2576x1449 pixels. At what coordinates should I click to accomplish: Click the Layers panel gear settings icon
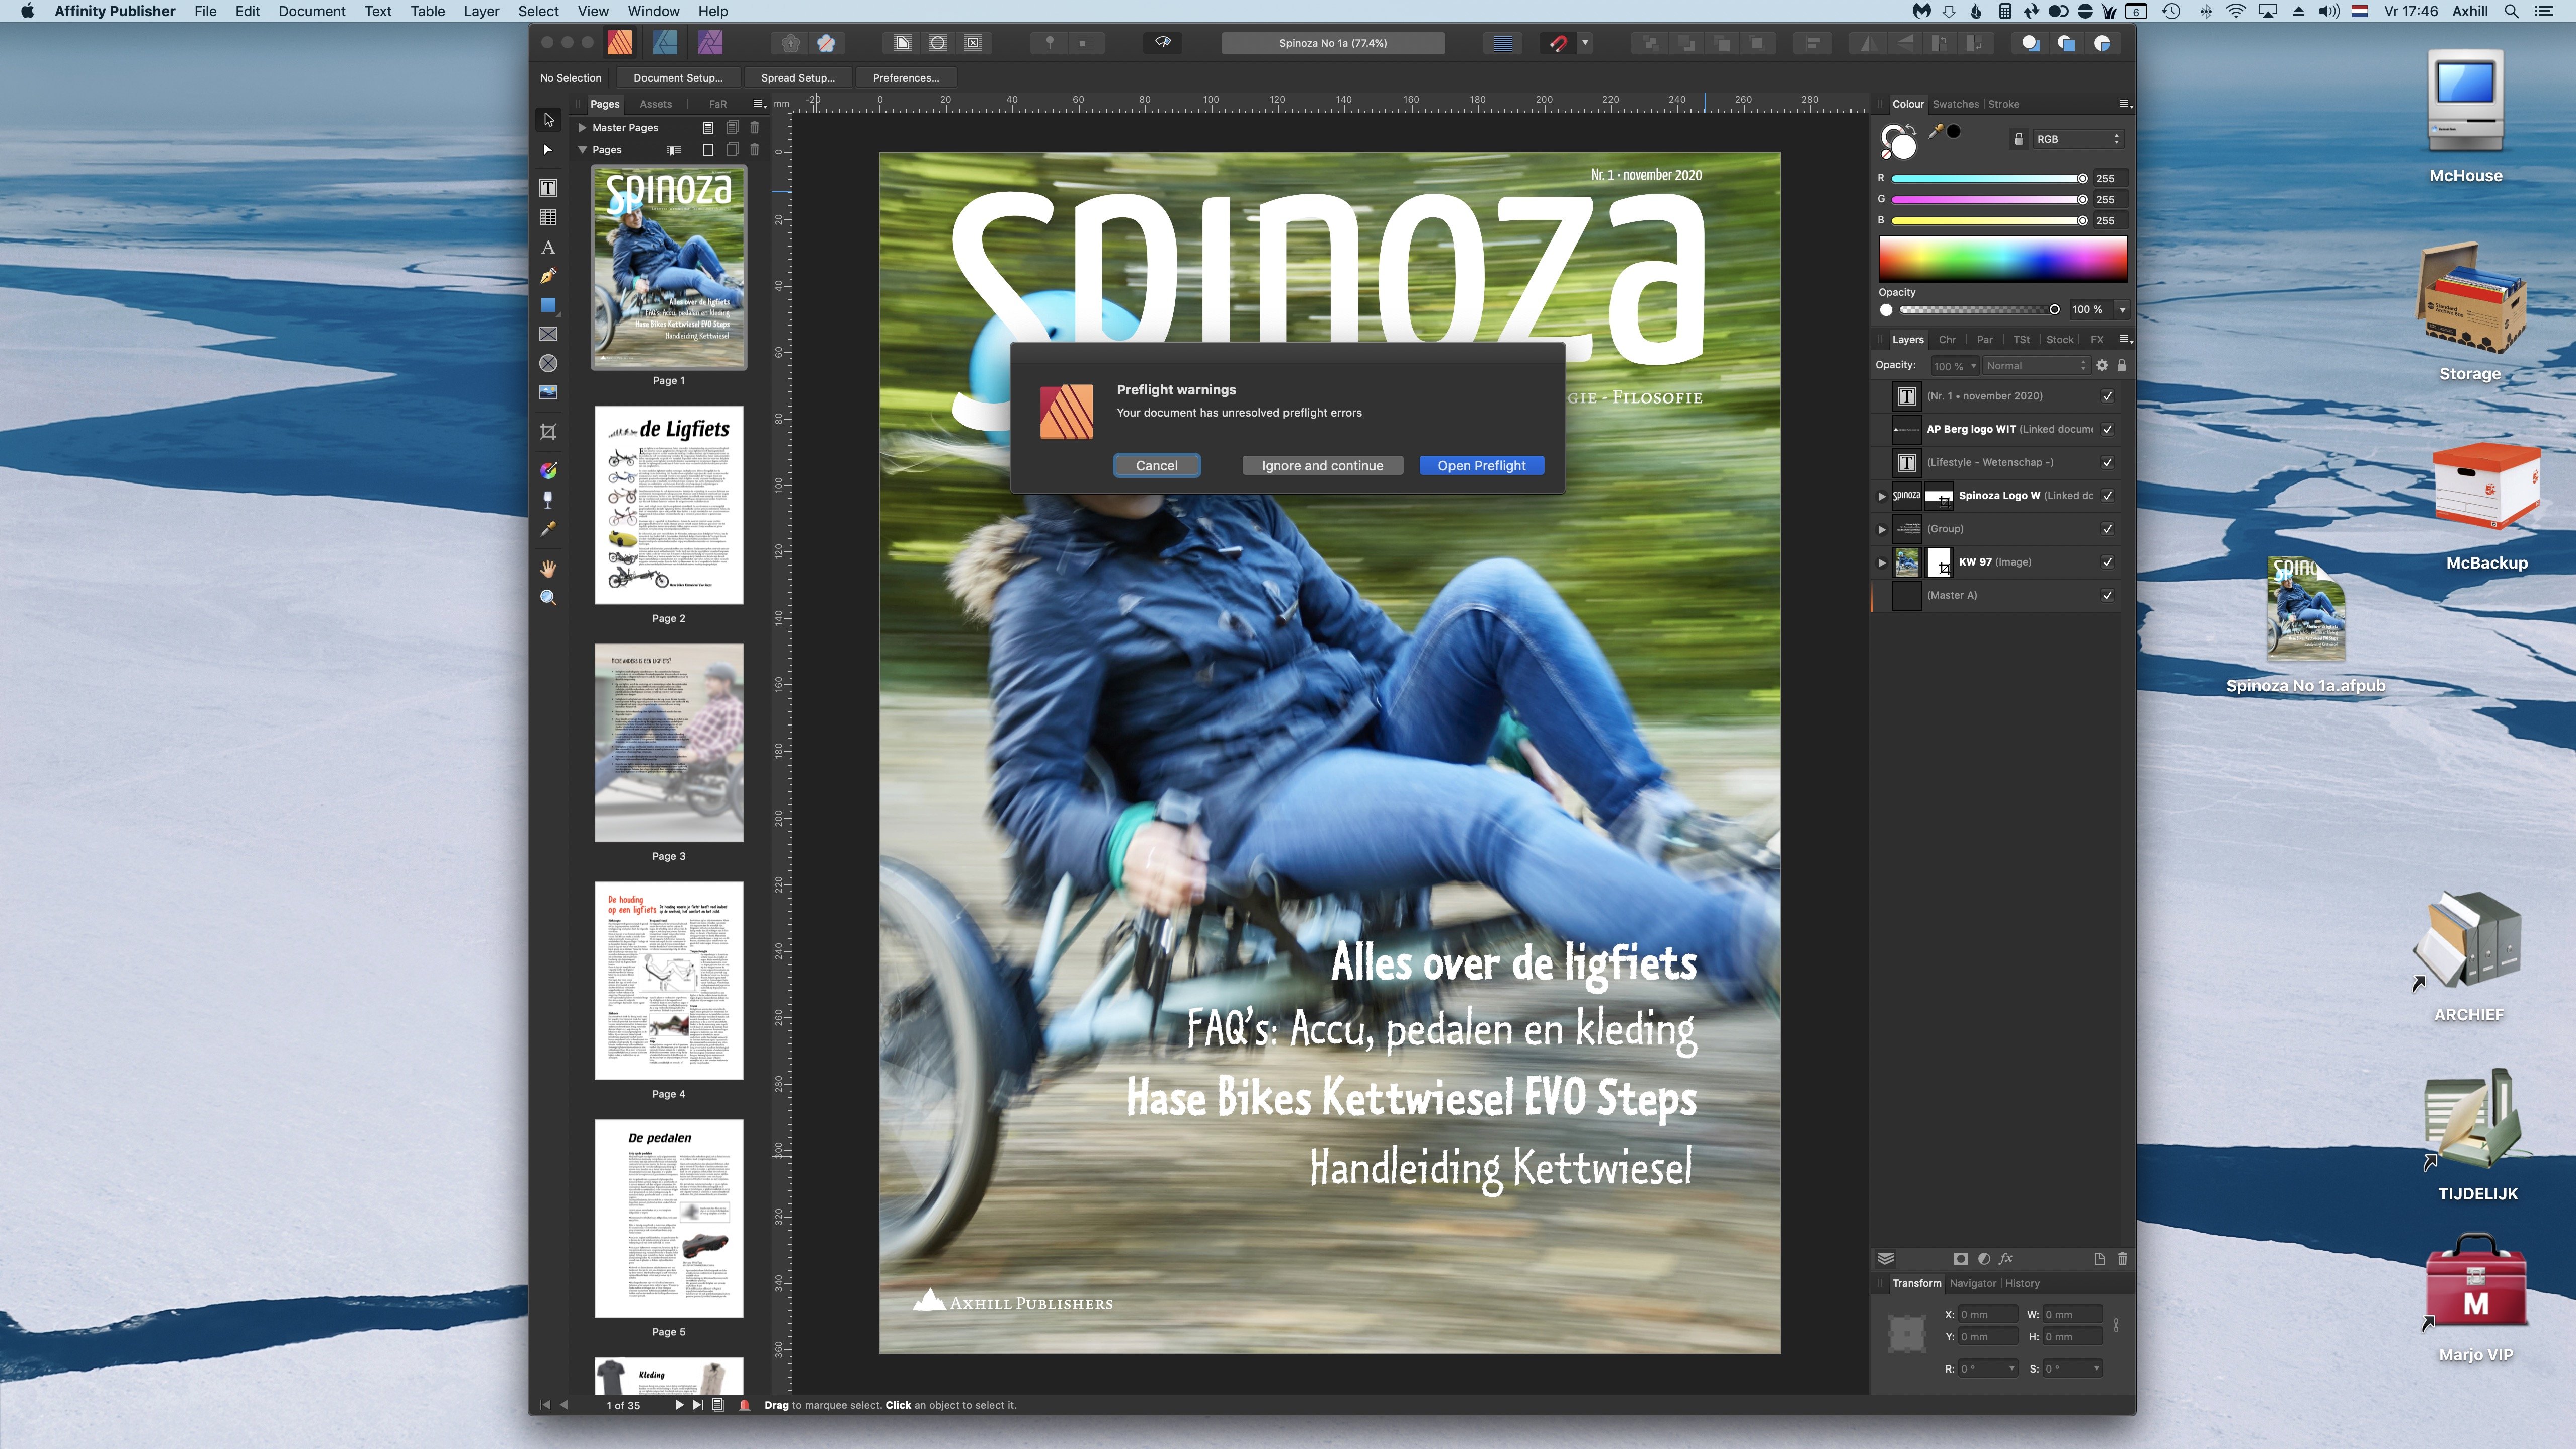click(x=2102, y=366)
